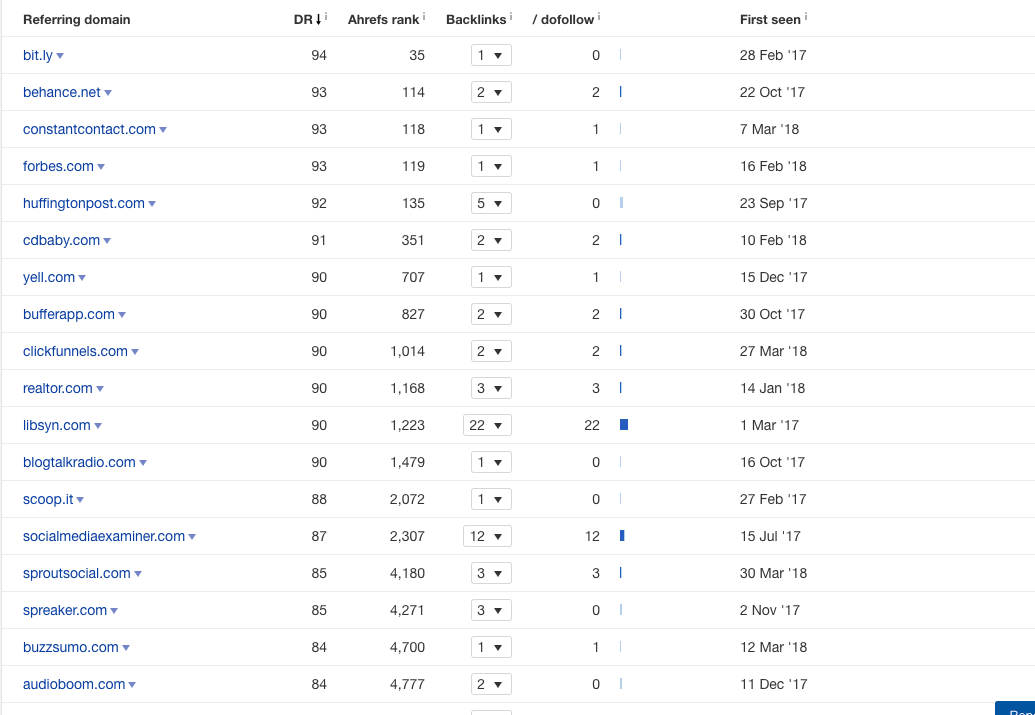The image size is (1035, 715).
Task: Open backlinks dropdown for socialmediaexaminer.com
Action: click(x=487, y=536)
